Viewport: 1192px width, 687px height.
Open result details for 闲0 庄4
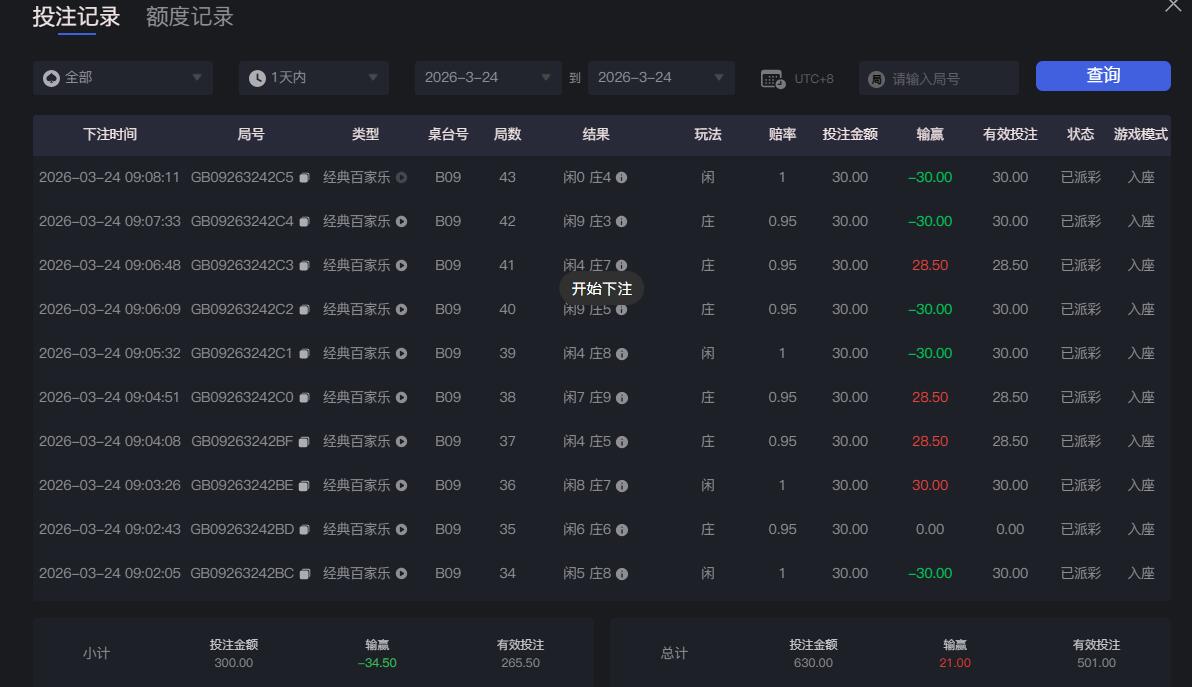tap(621, 177)
